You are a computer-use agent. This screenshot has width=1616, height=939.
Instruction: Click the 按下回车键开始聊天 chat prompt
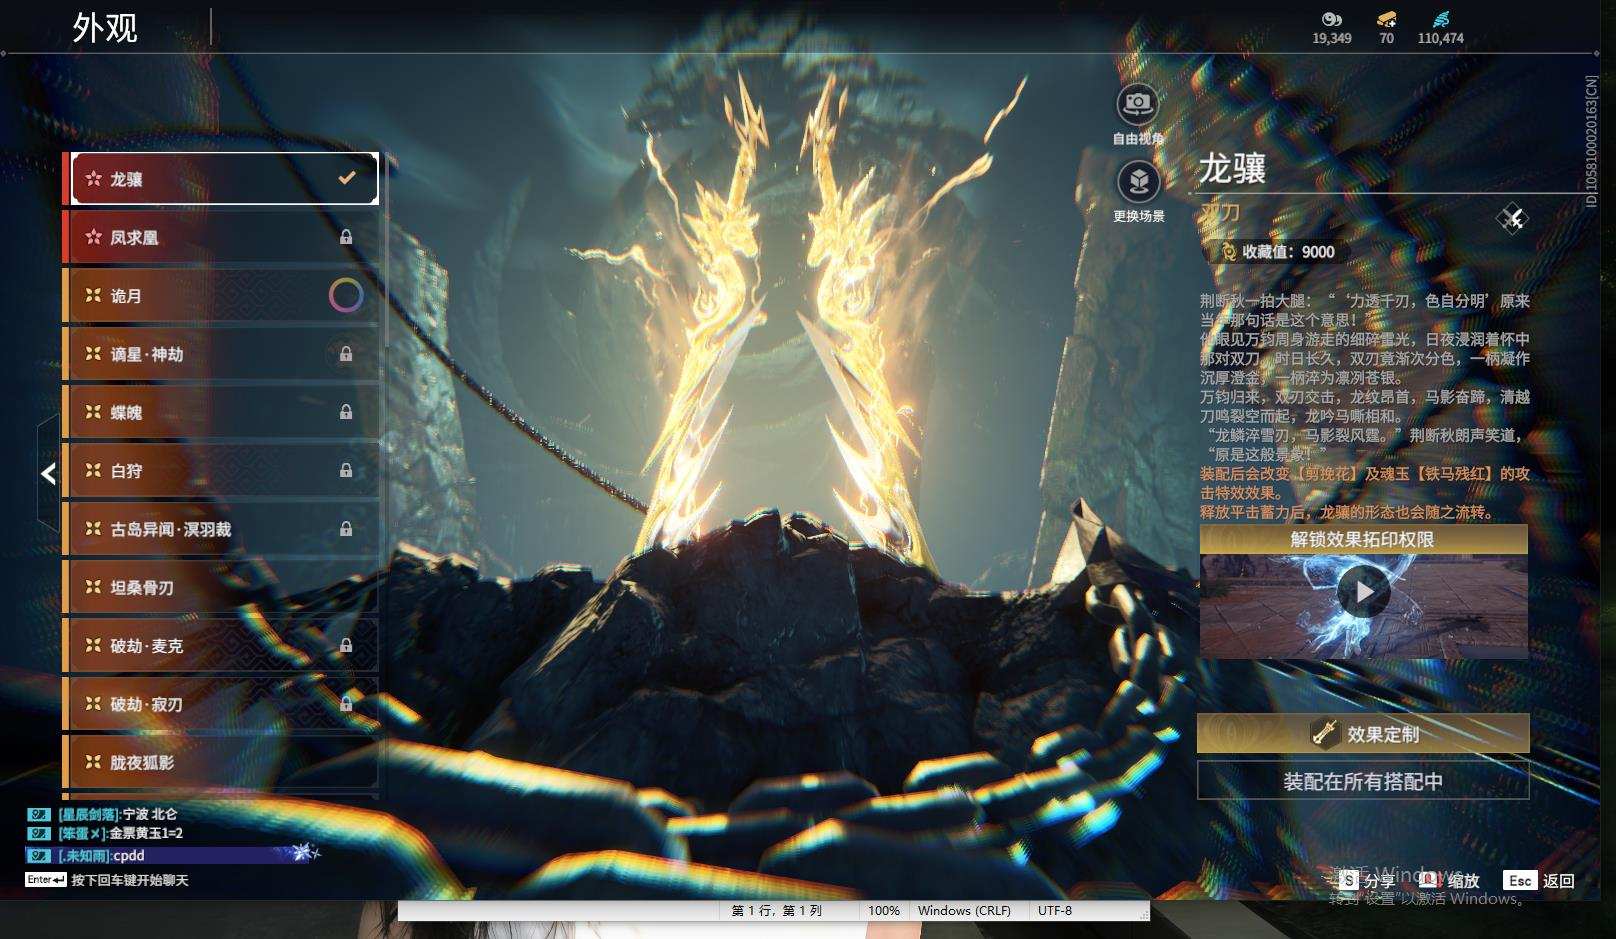click(x=130, y=880)
